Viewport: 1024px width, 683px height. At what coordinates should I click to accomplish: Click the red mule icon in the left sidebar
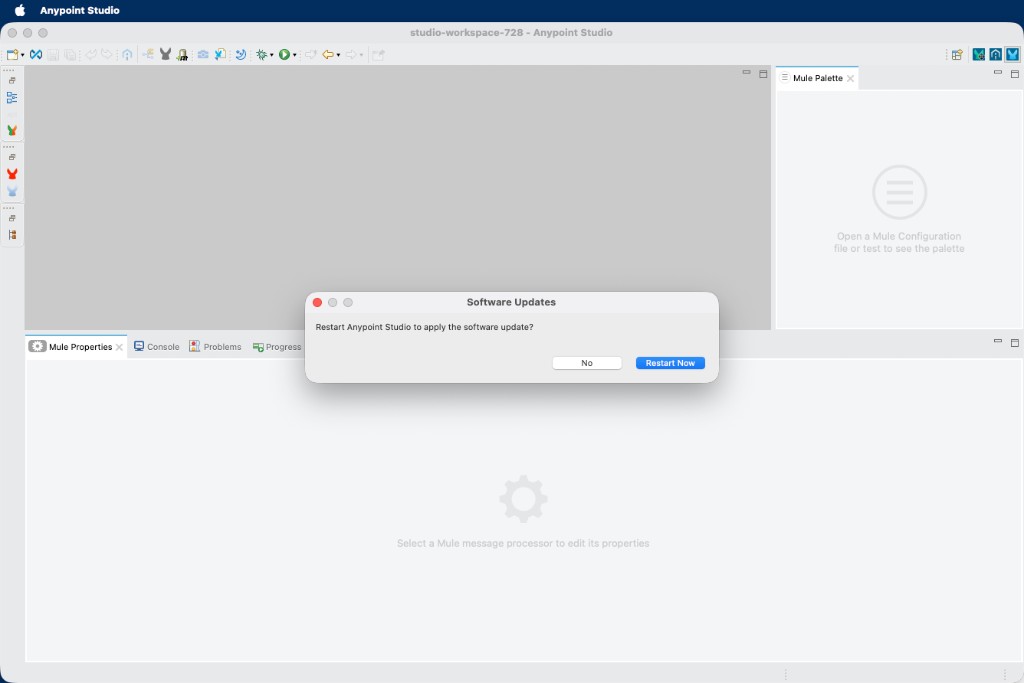pyautogui.click(x=12, y=174)
